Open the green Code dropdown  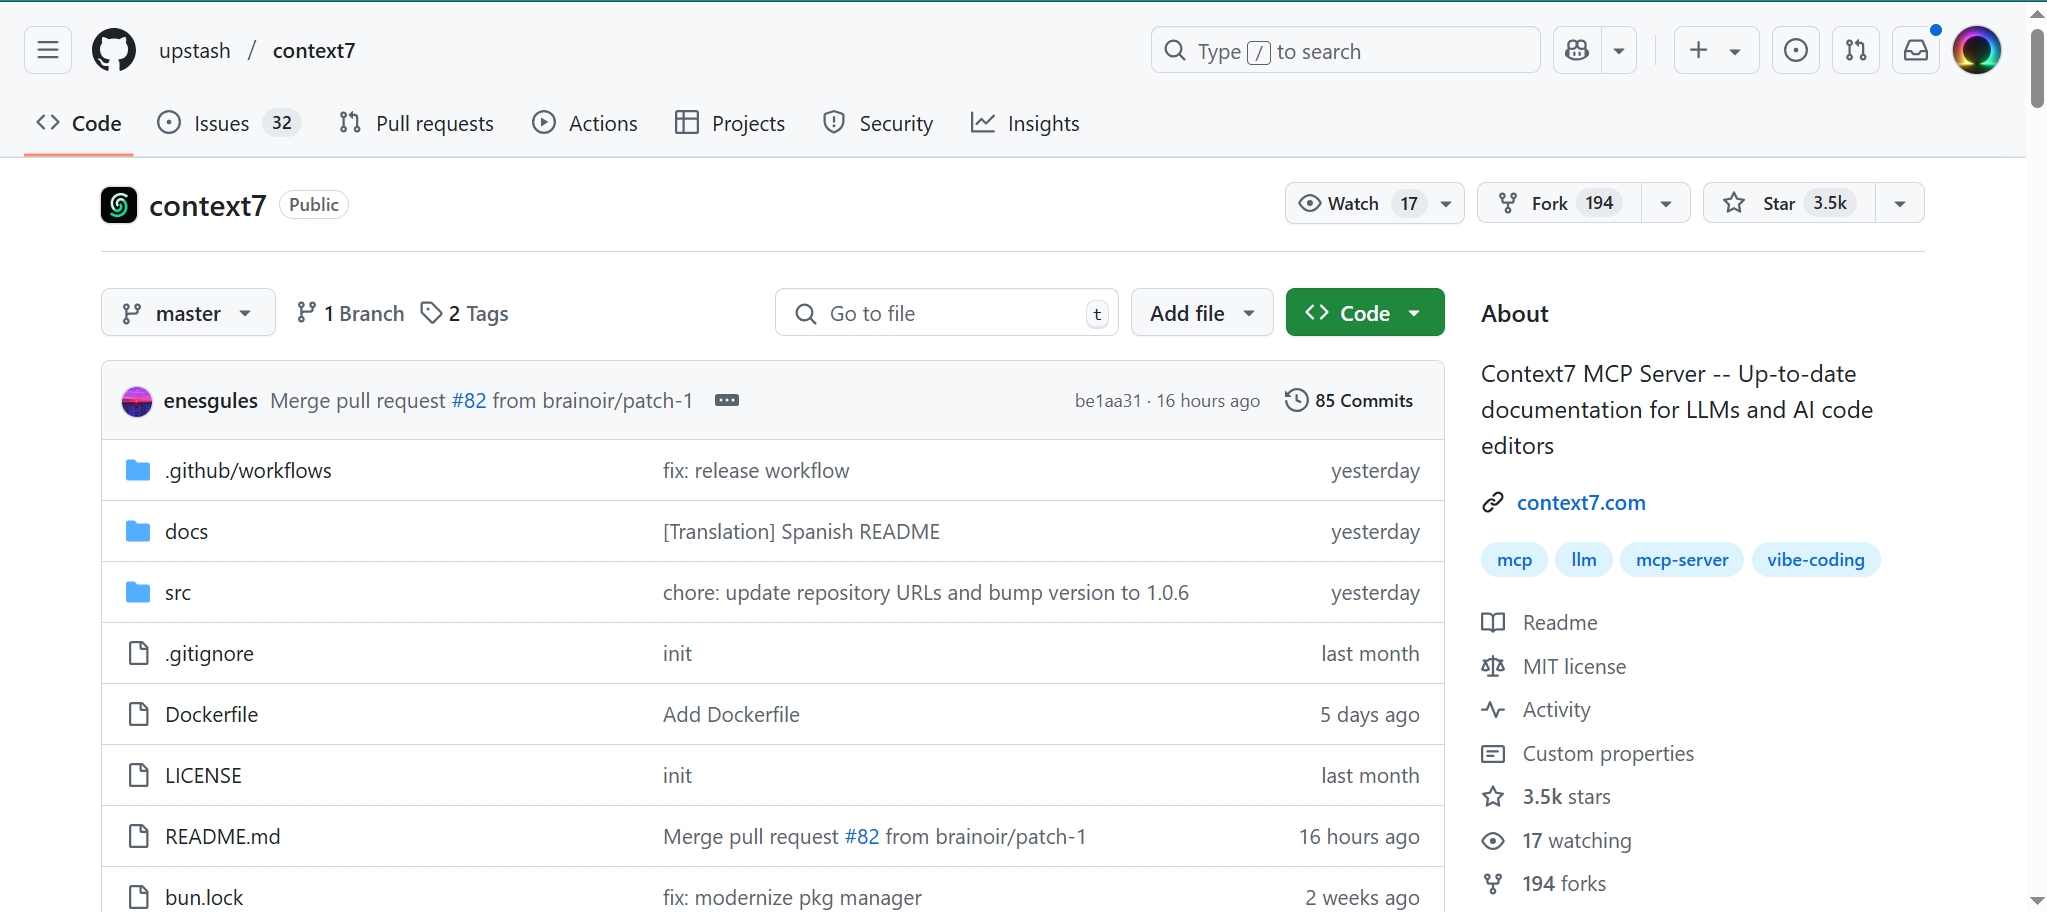coord(1364,313)
